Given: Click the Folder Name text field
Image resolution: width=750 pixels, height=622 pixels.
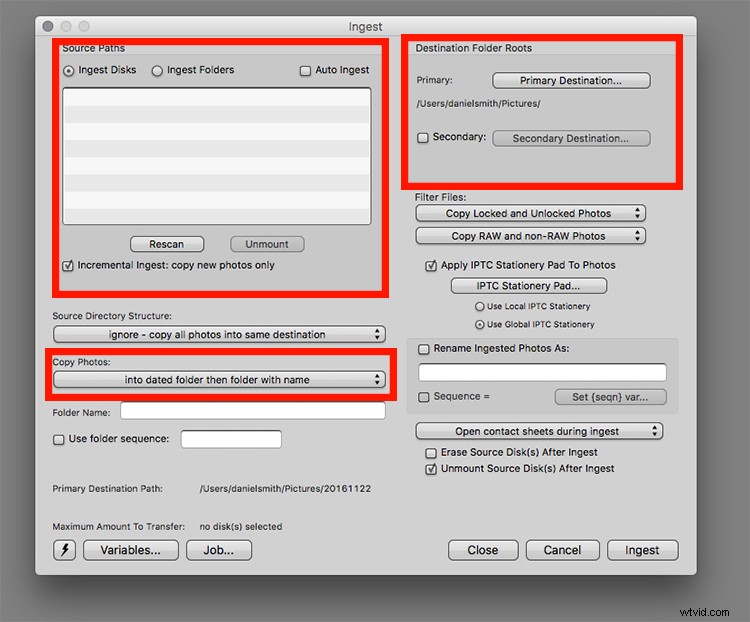Looking at the screenshot, I should click(253, 411).
